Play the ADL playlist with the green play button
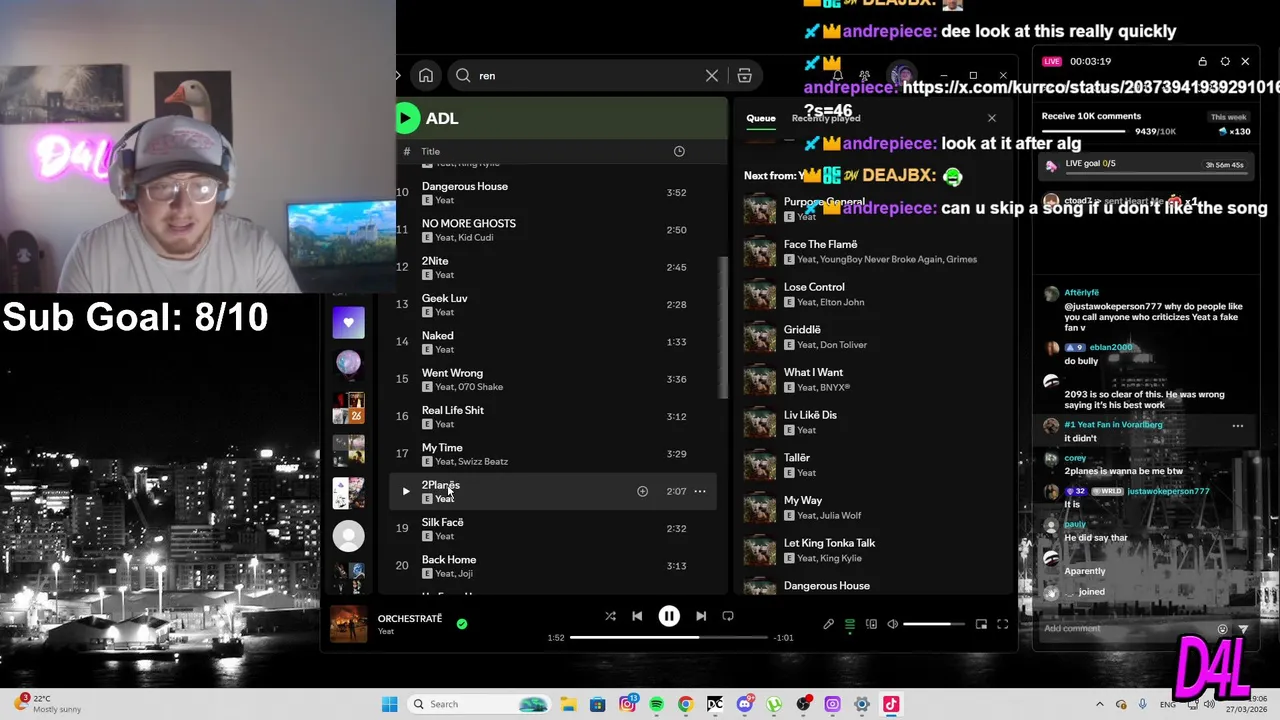1280x720 pixels. (x=406, y=118)
